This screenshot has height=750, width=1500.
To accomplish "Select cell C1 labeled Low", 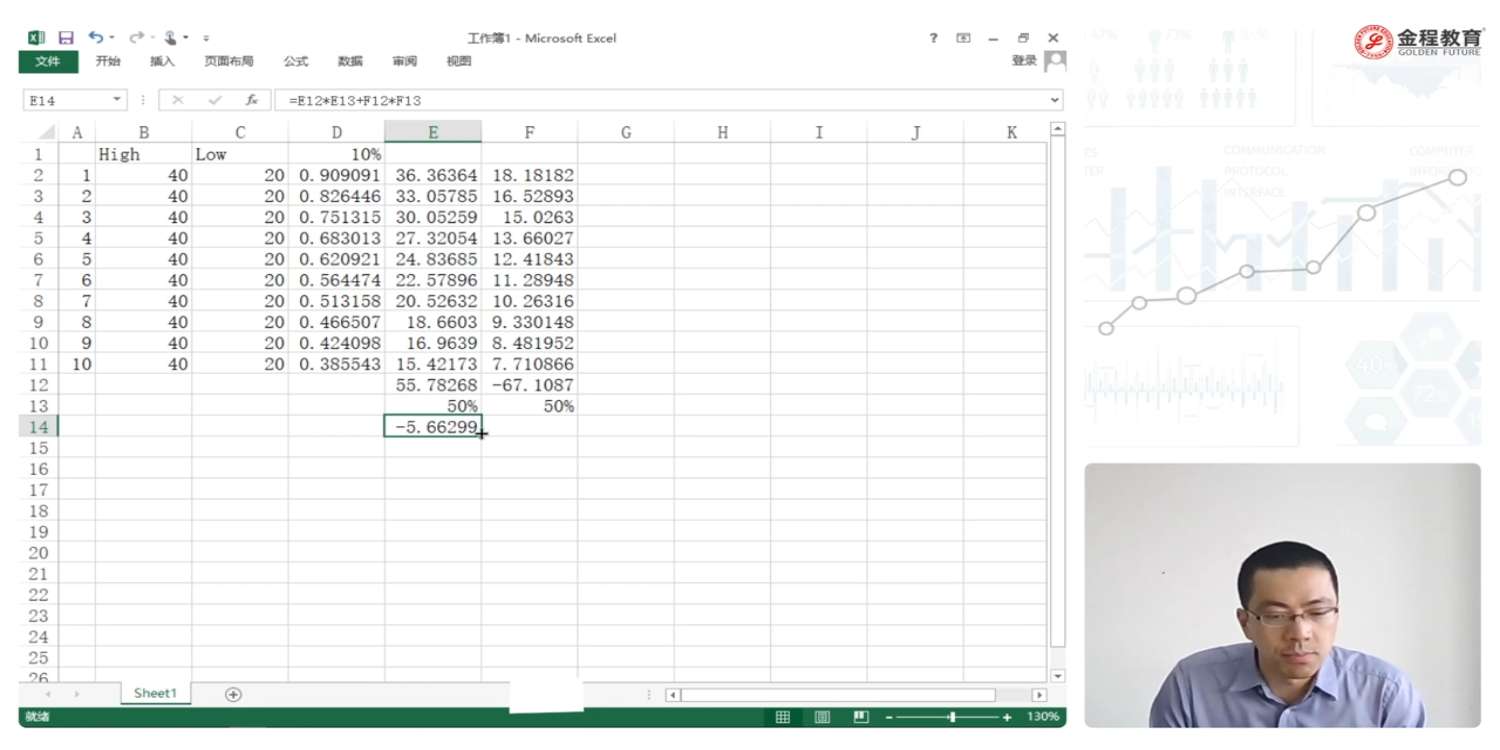I will tap(240, 154).
